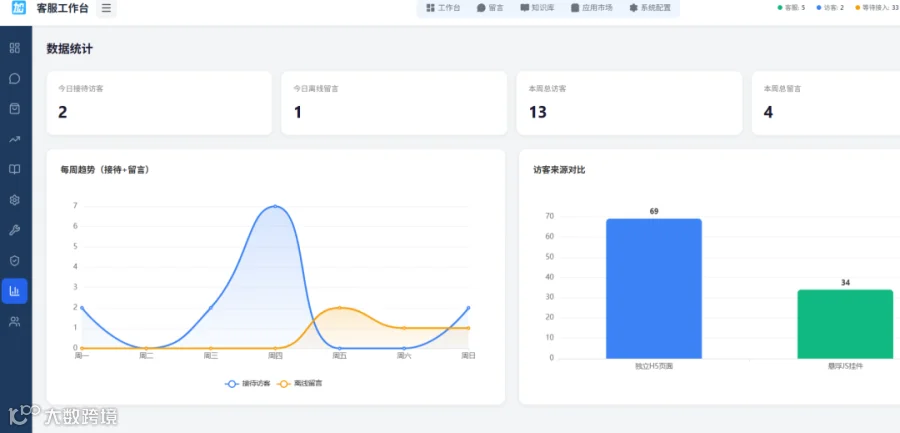
Task: Click the 客服: 5 status indicator
Action: click(x=791, y=8)
